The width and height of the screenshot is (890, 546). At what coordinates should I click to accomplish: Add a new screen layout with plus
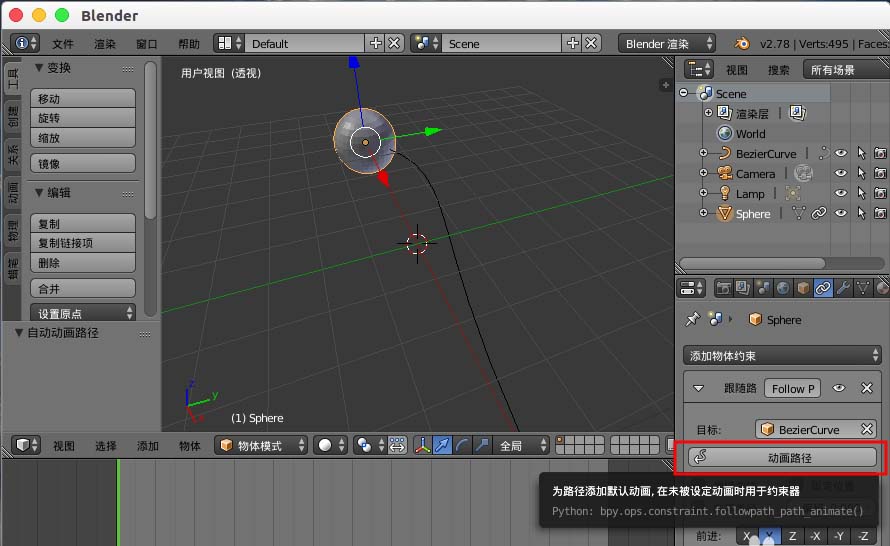[376, 43]
